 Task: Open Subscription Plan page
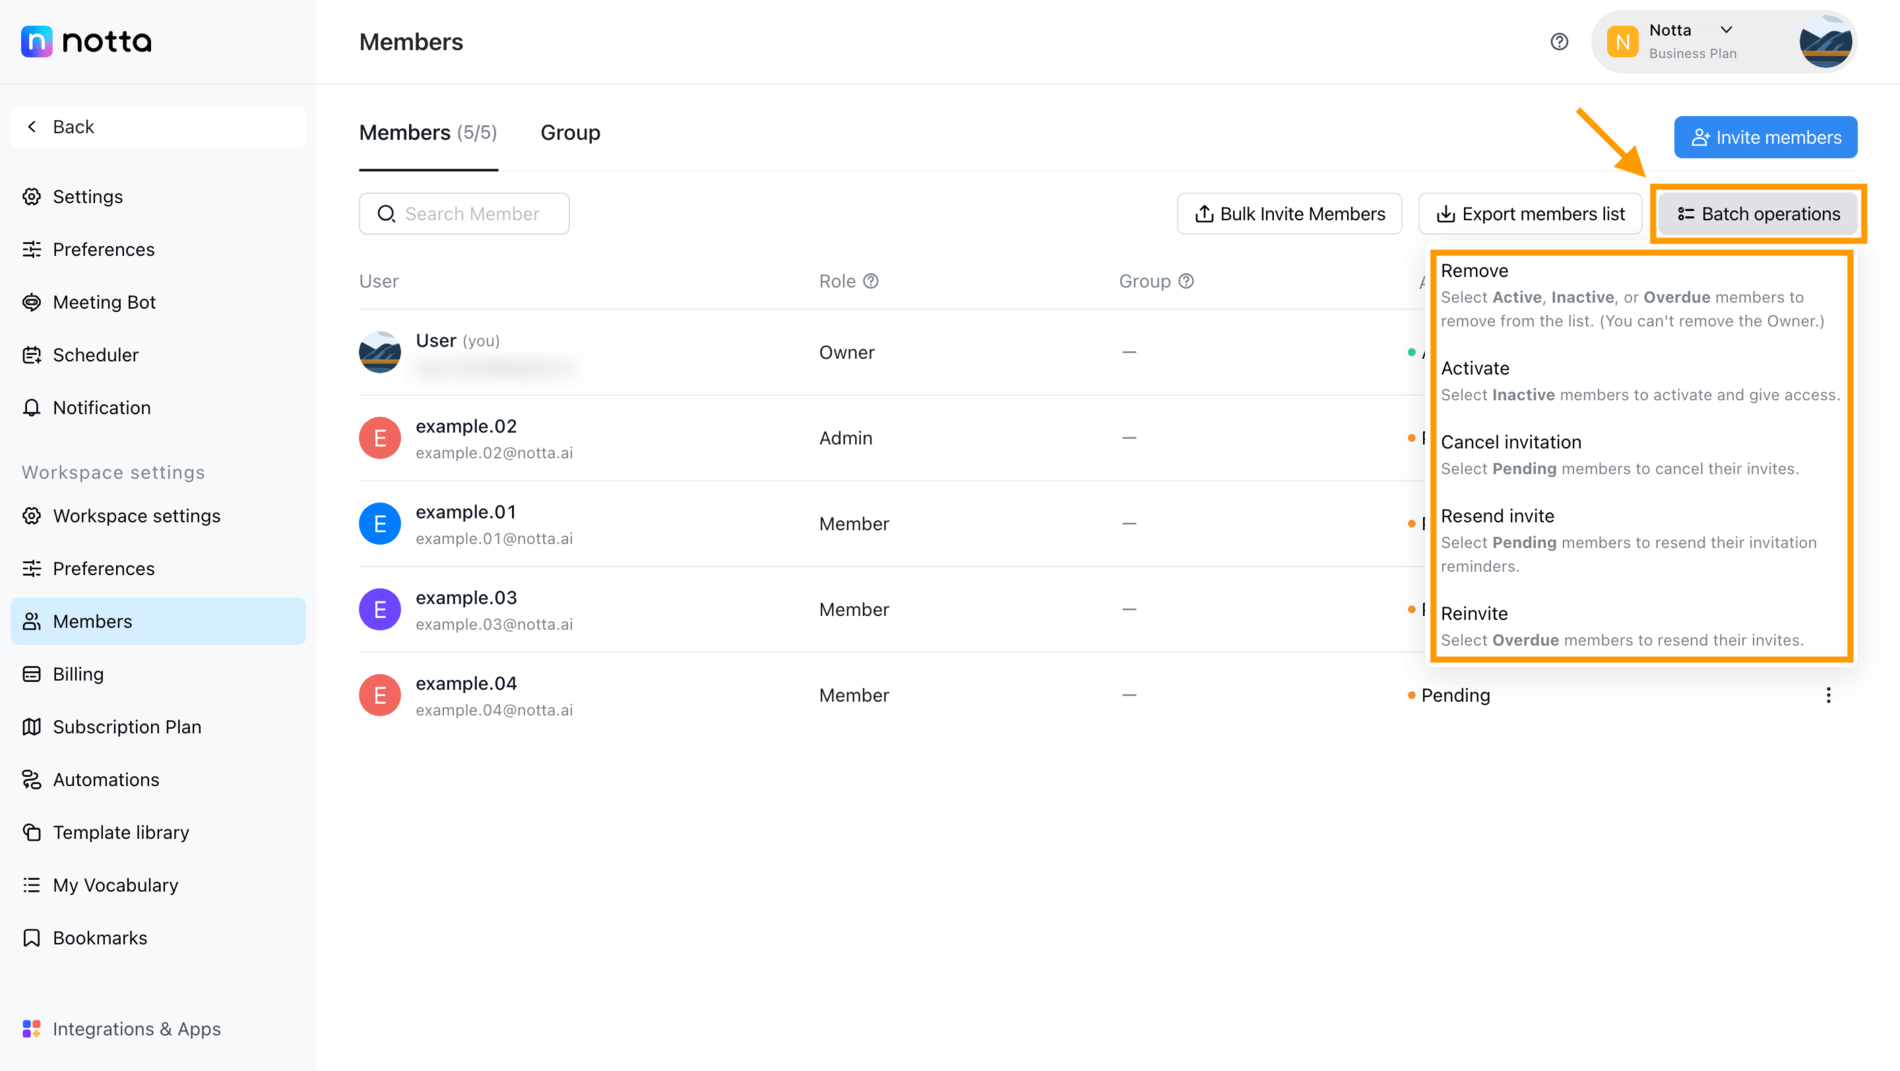[158, 727]
